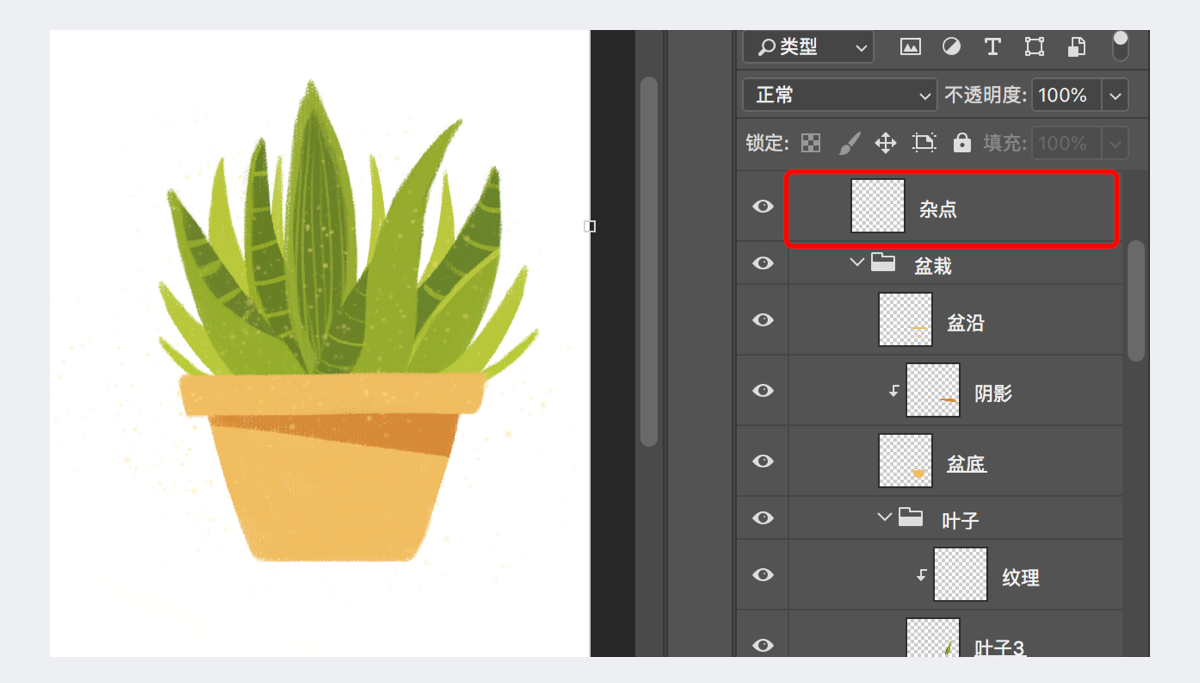Click the 阴影 layer name
The height and width of the screenshot is (683, 1200).
coord(993,394)
